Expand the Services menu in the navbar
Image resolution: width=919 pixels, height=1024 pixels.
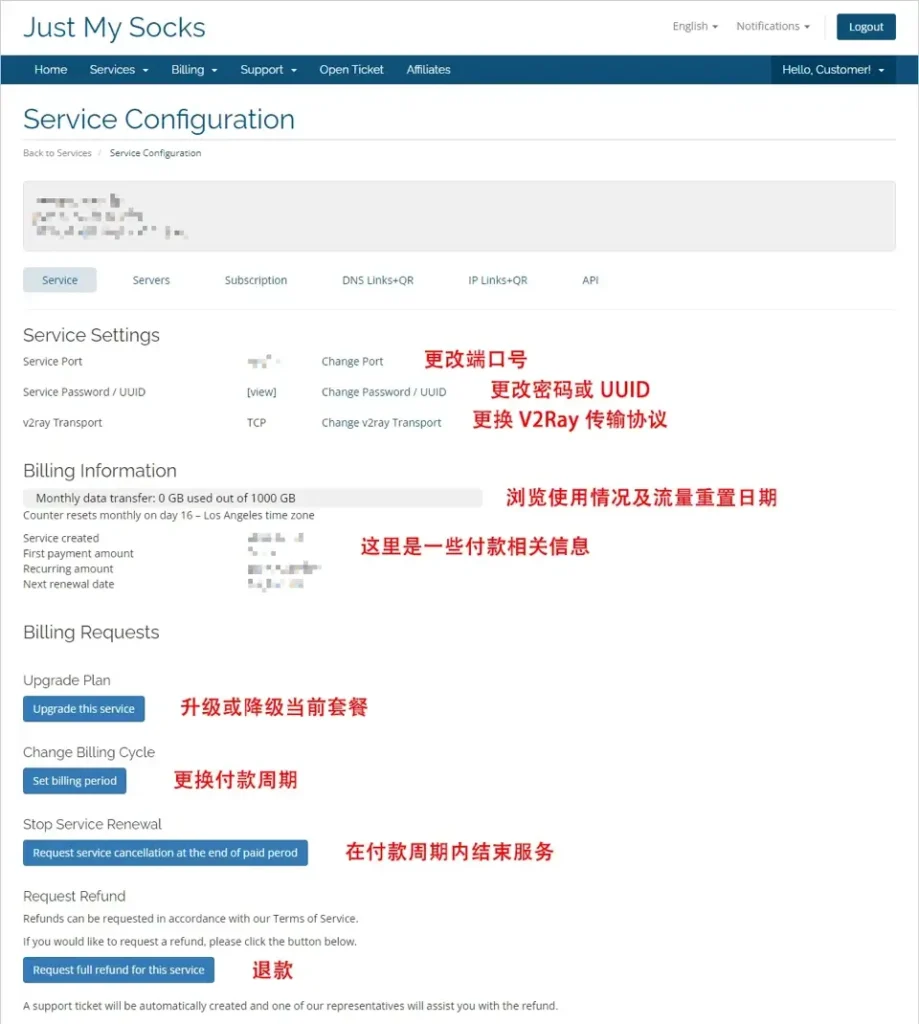[118, 69]
